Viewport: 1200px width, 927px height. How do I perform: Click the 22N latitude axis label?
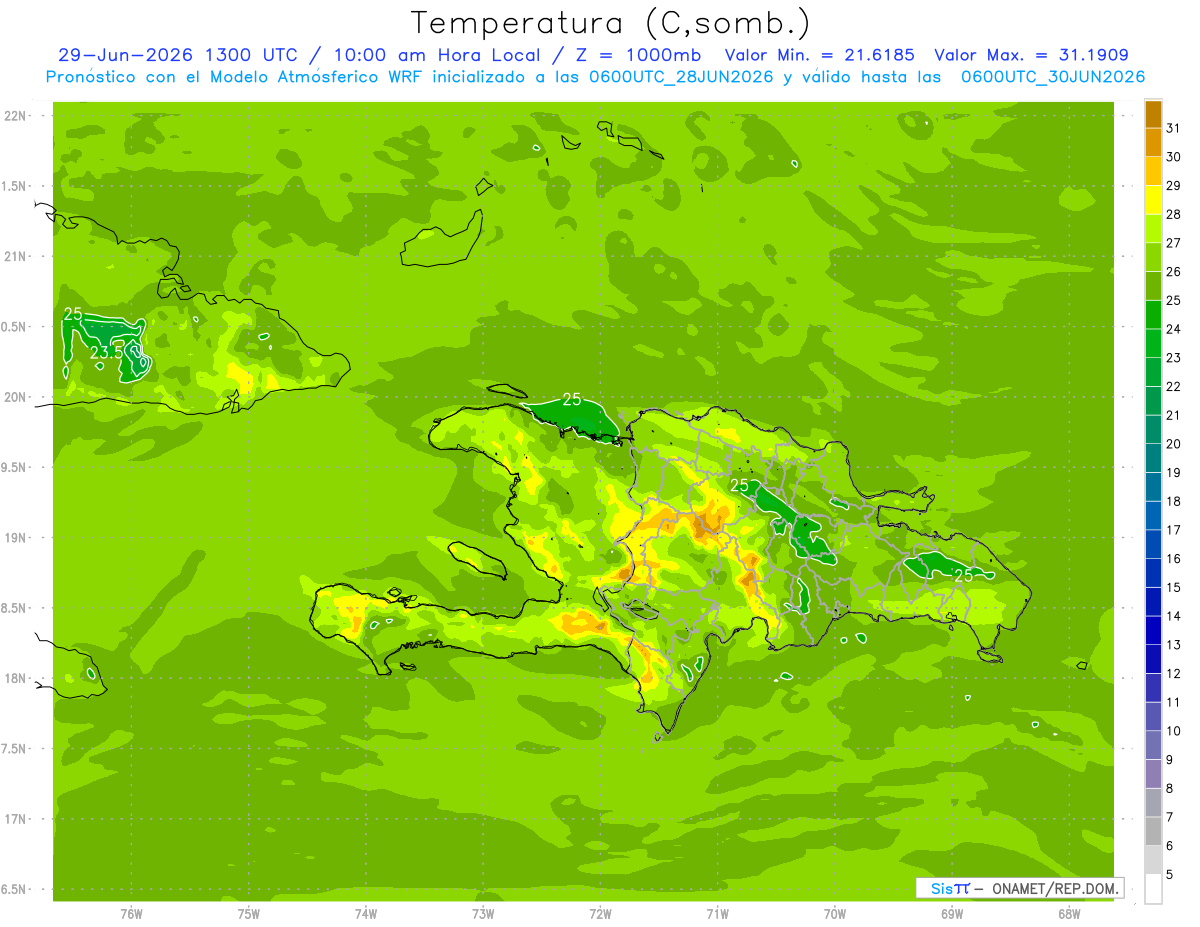click(16, 116)
